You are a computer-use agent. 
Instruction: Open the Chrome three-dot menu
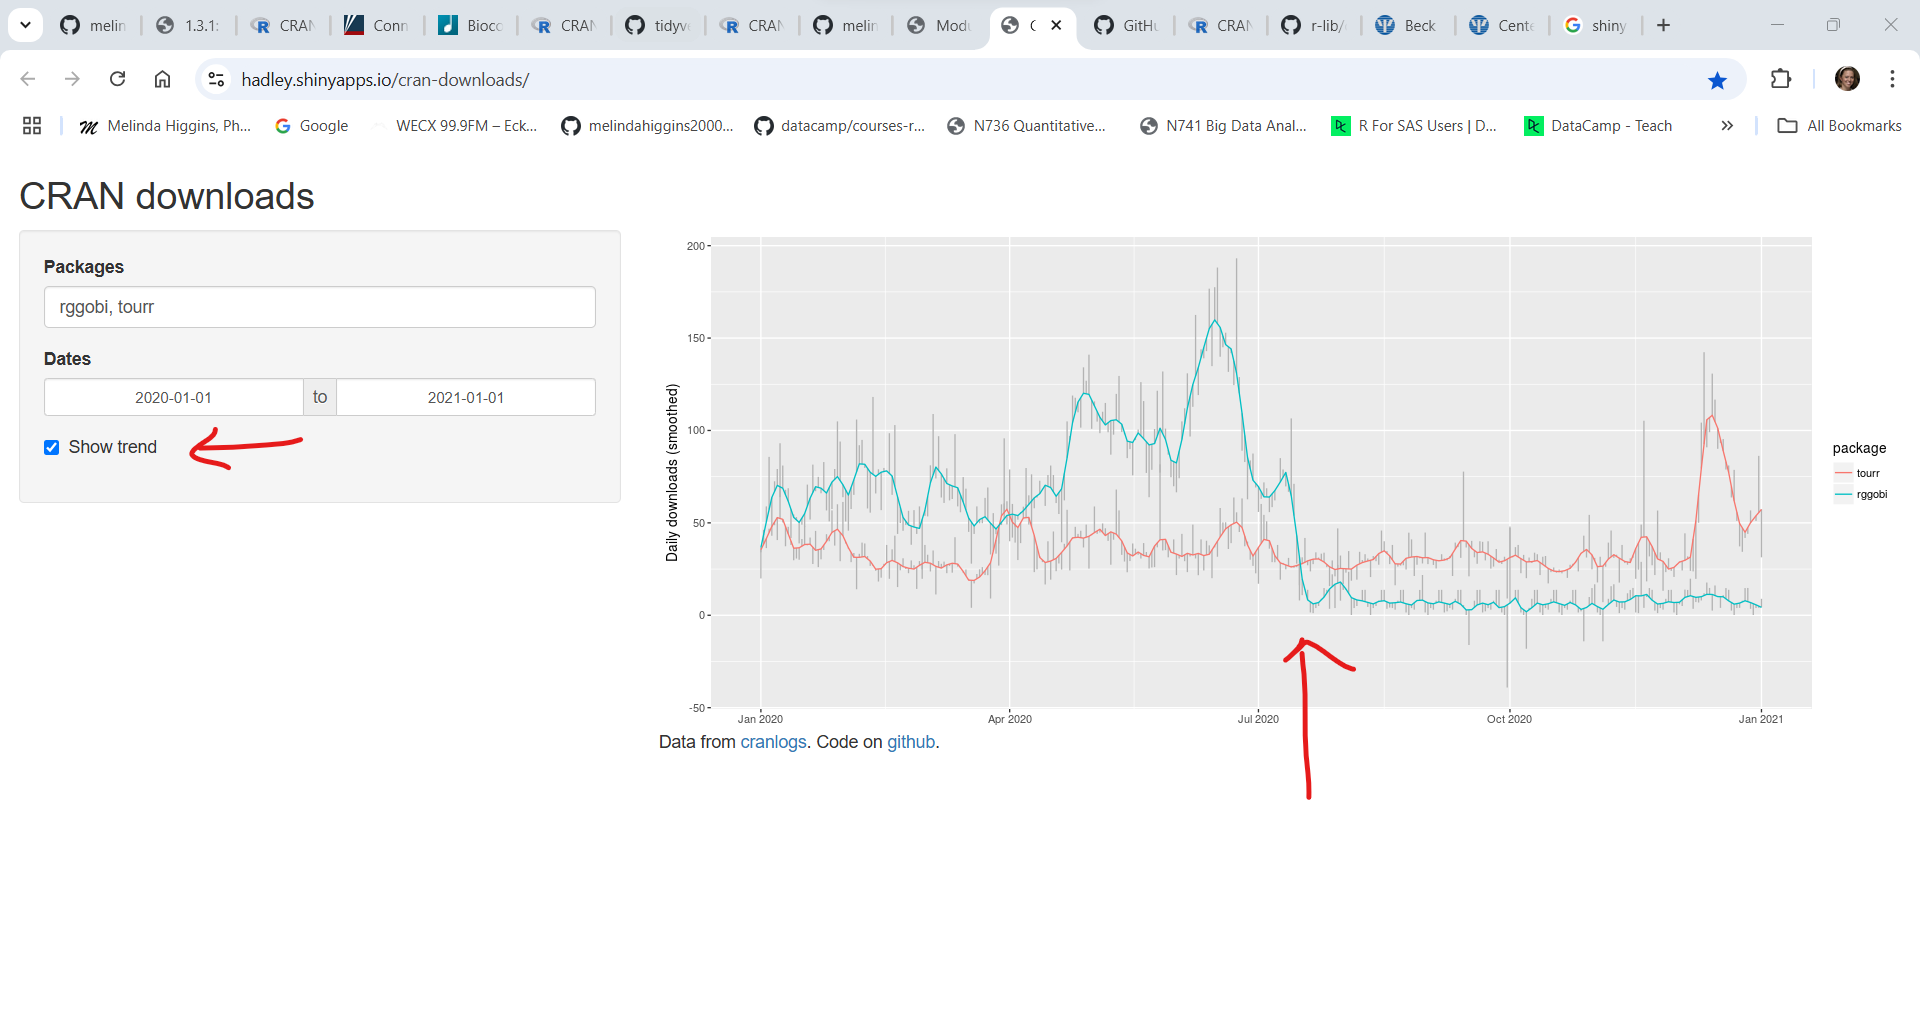pos(1892,79)
